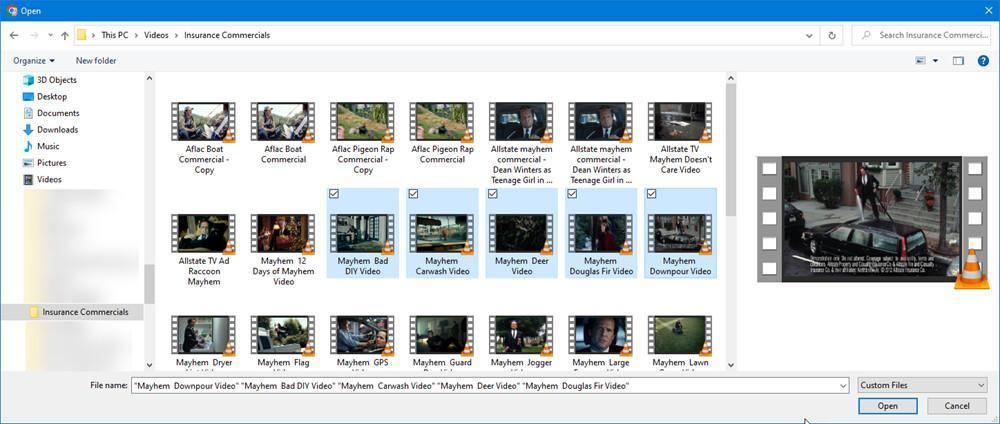Image resolution: width=1000 pixels, height=424 pixels.
Task: Select Aflac Boat Commercial - Copy video
Action: point(205,138)
